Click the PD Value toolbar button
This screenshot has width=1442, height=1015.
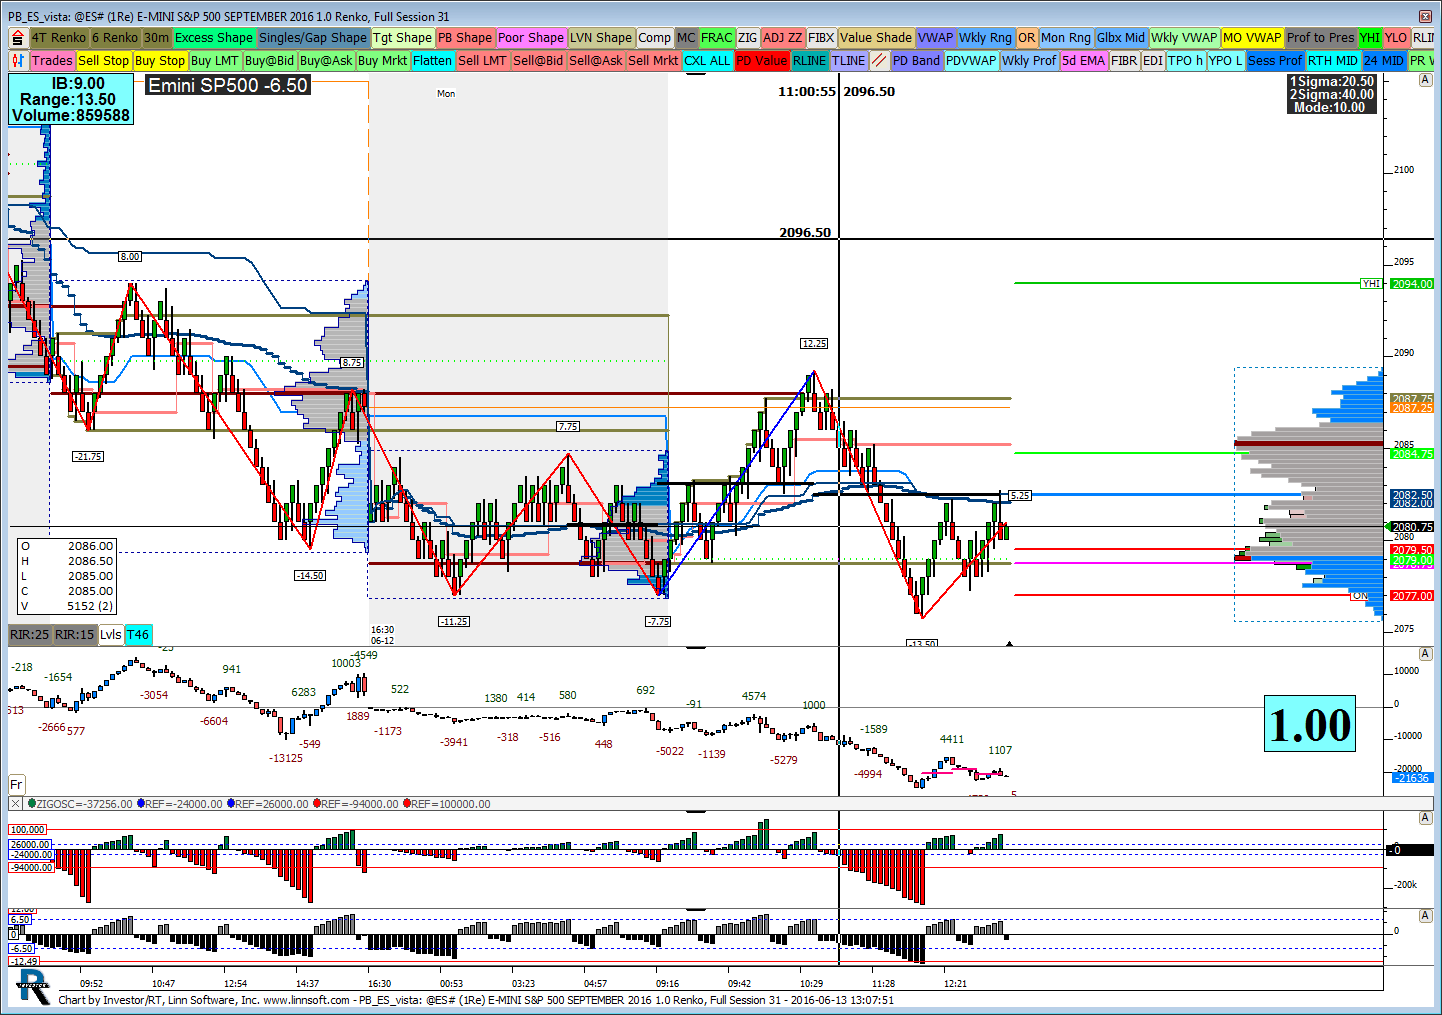tap(762, 61)
